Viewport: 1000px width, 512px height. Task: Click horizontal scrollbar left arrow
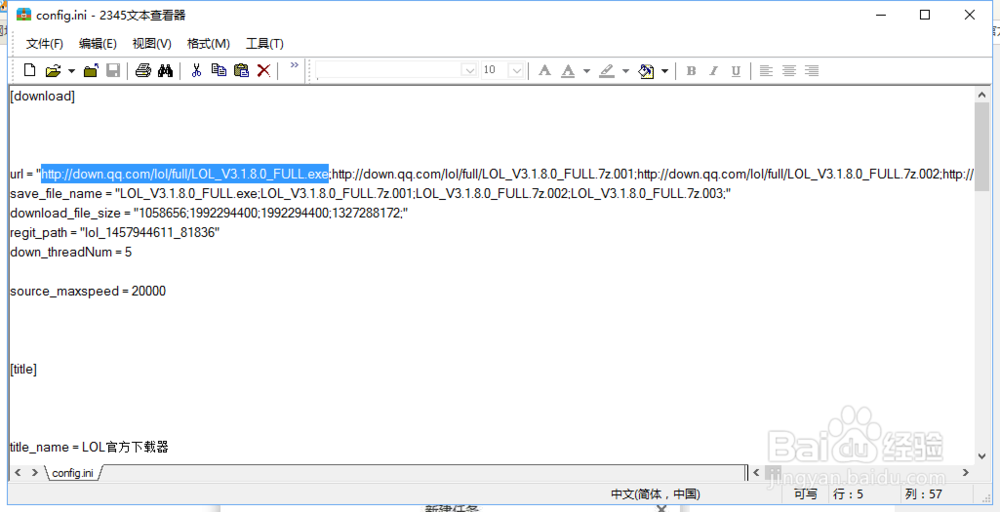tap(758, 472)
